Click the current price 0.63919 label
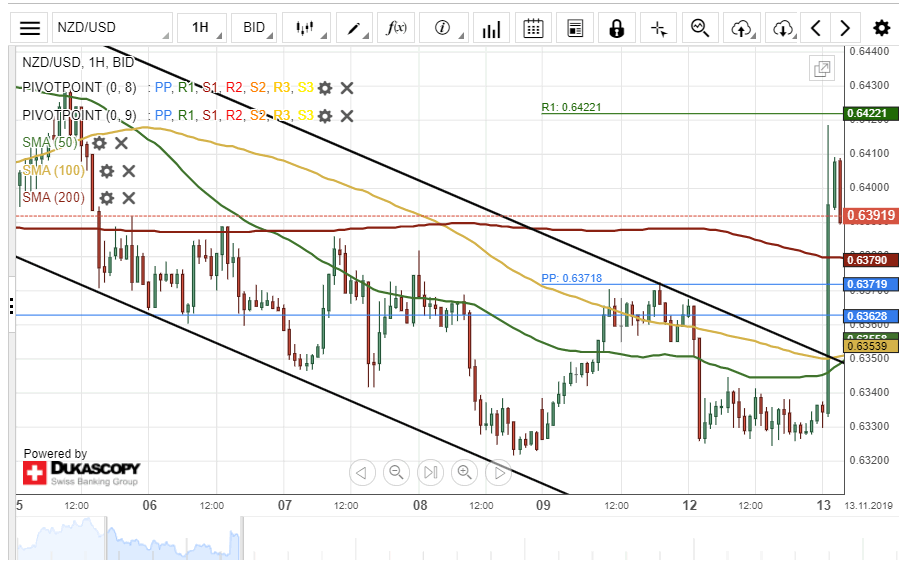This screenshot has width=907, height=561. point(871,216)
